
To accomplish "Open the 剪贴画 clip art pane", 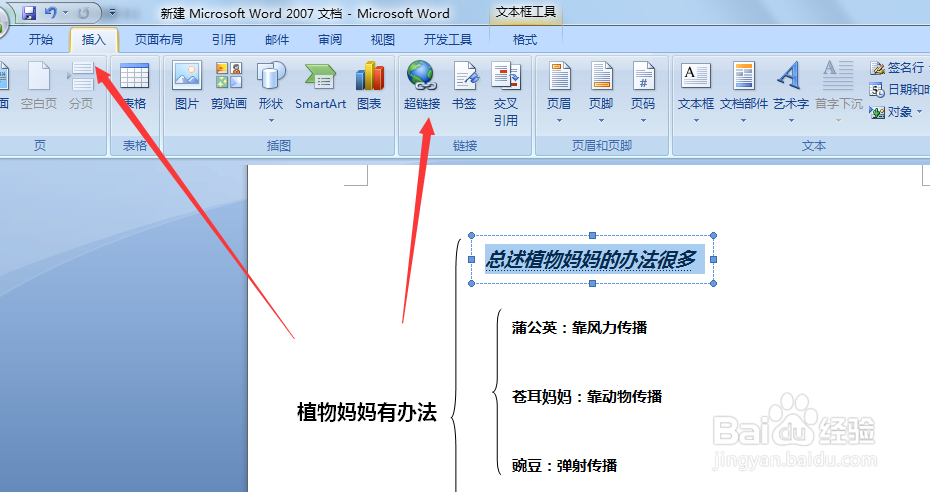I will pos(229,86).
